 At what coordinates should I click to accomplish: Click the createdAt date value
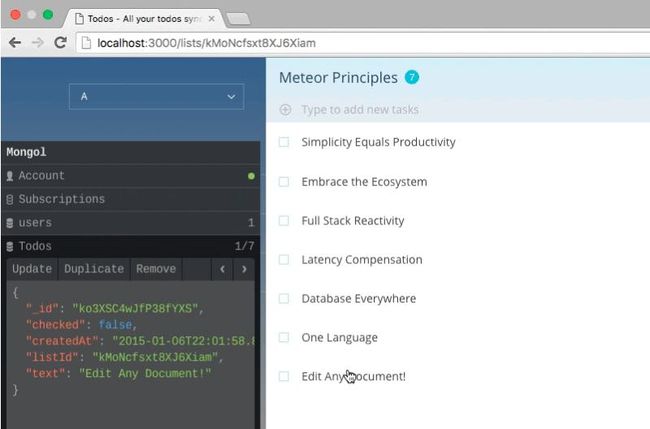(184, 341)
